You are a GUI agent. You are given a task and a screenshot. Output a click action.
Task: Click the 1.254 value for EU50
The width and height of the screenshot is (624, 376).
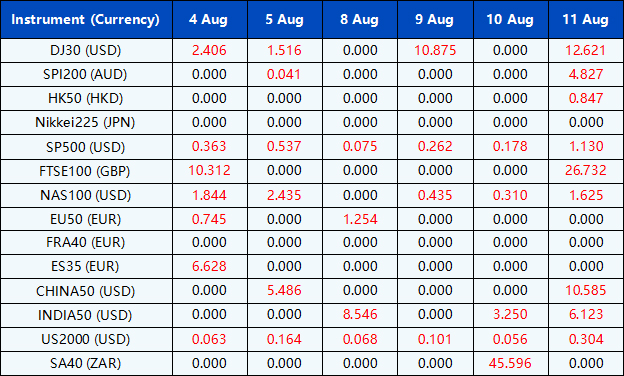pyautogui.click(x=360, y=219)
